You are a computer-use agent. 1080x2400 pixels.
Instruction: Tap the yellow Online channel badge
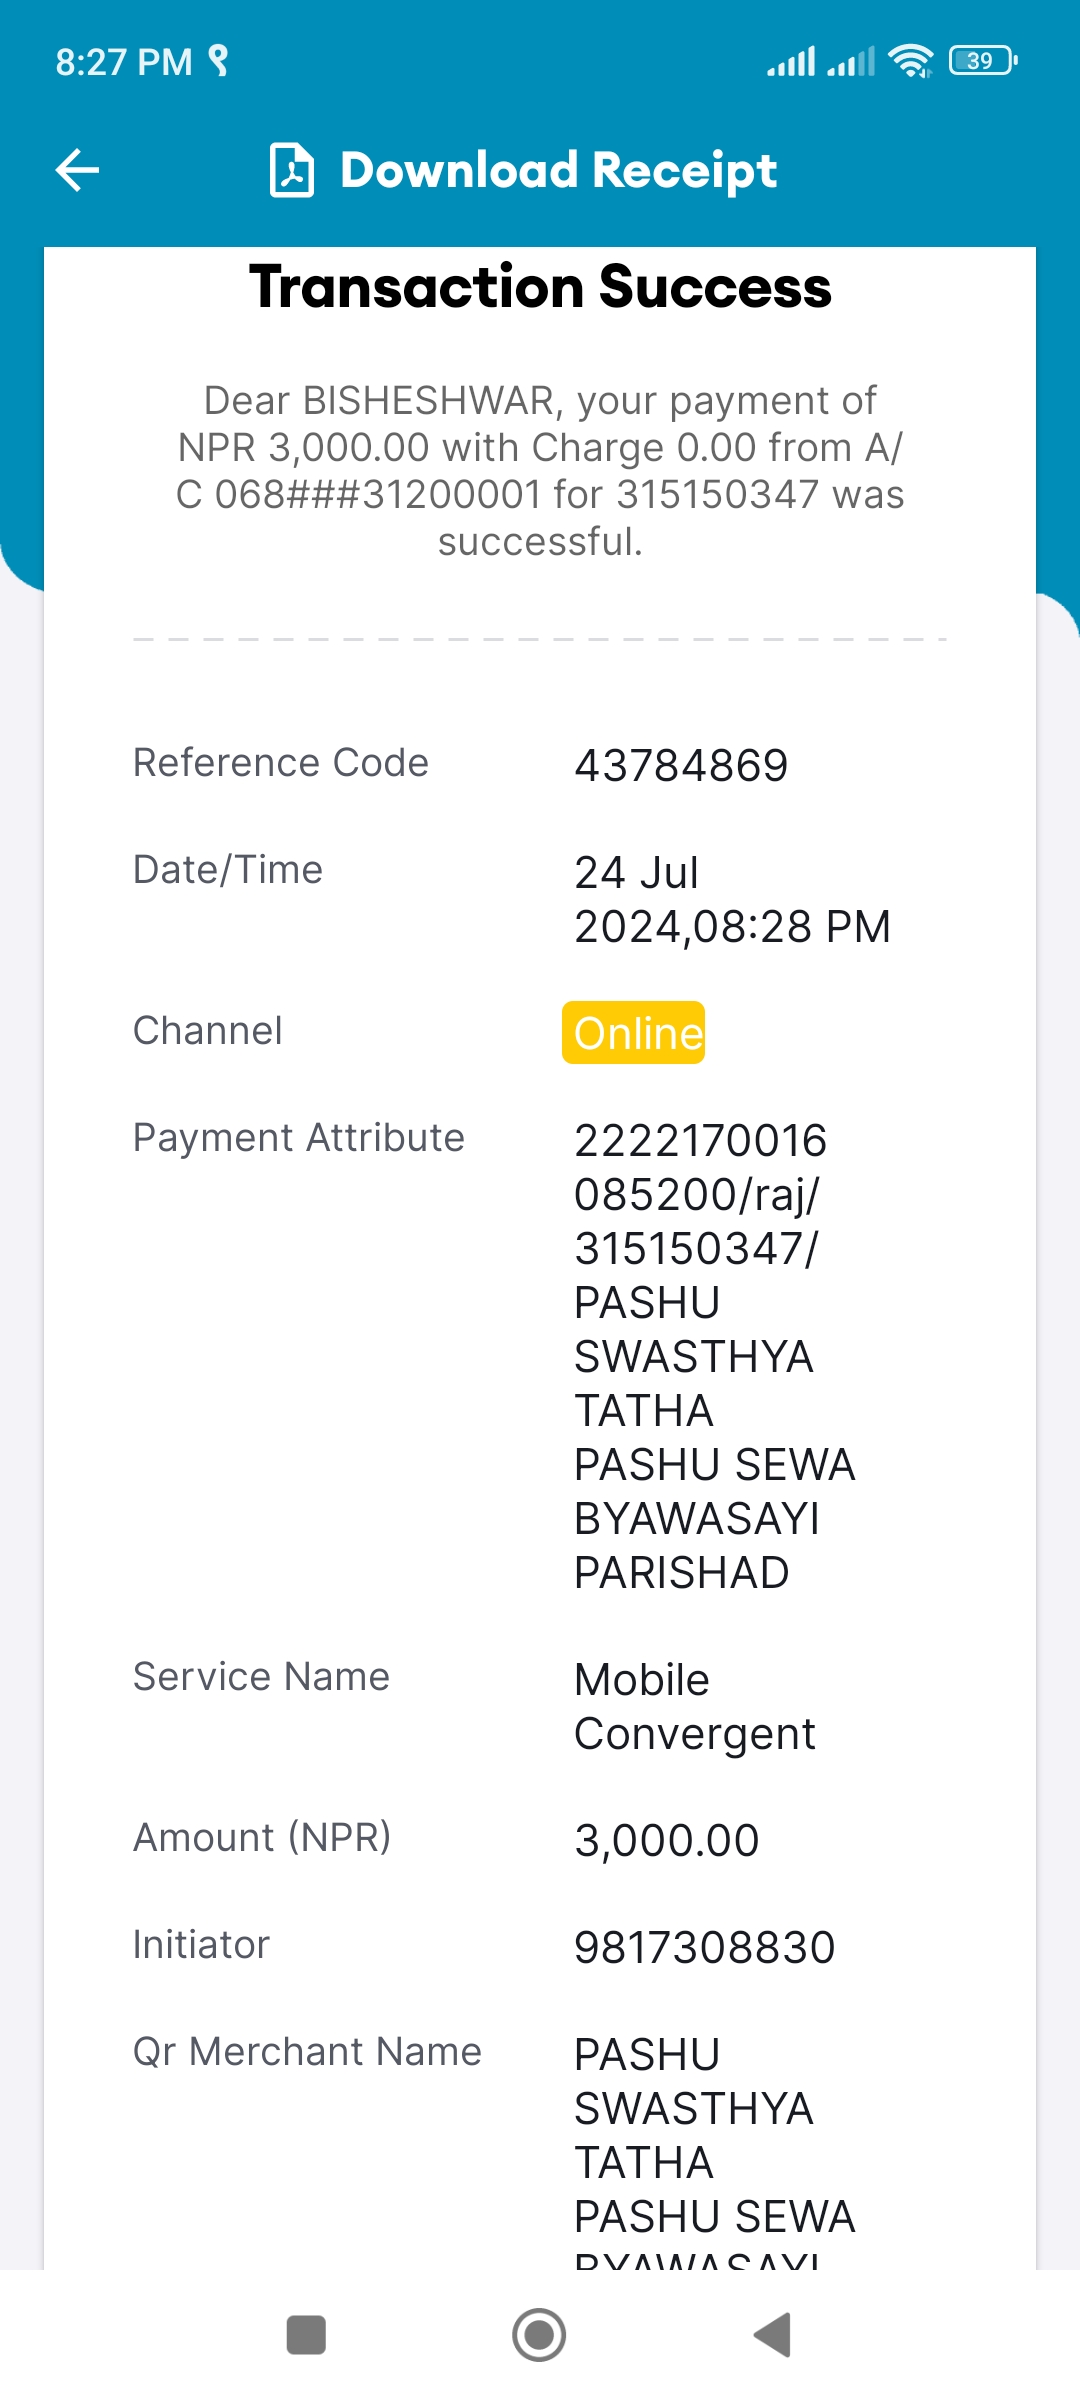tap(633, 1032)
